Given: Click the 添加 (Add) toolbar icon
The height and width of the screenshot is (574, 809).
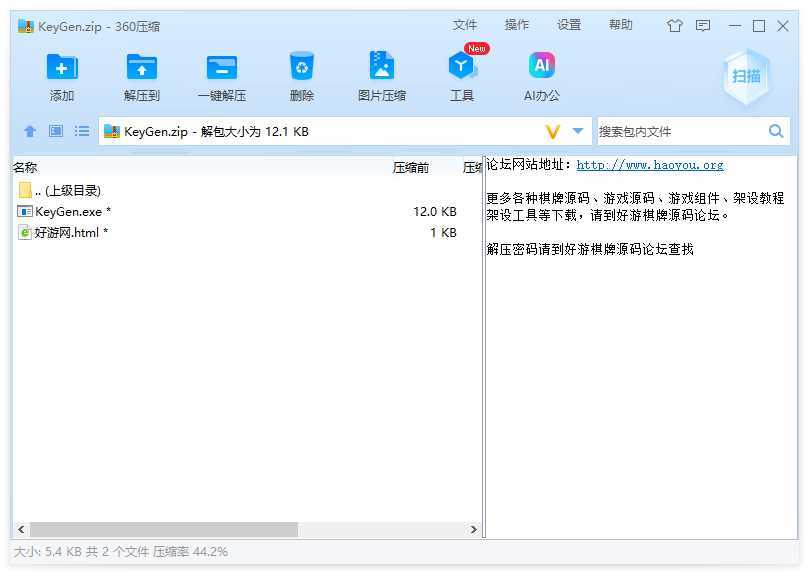Looking at the screenshot, I should point(62,67).
